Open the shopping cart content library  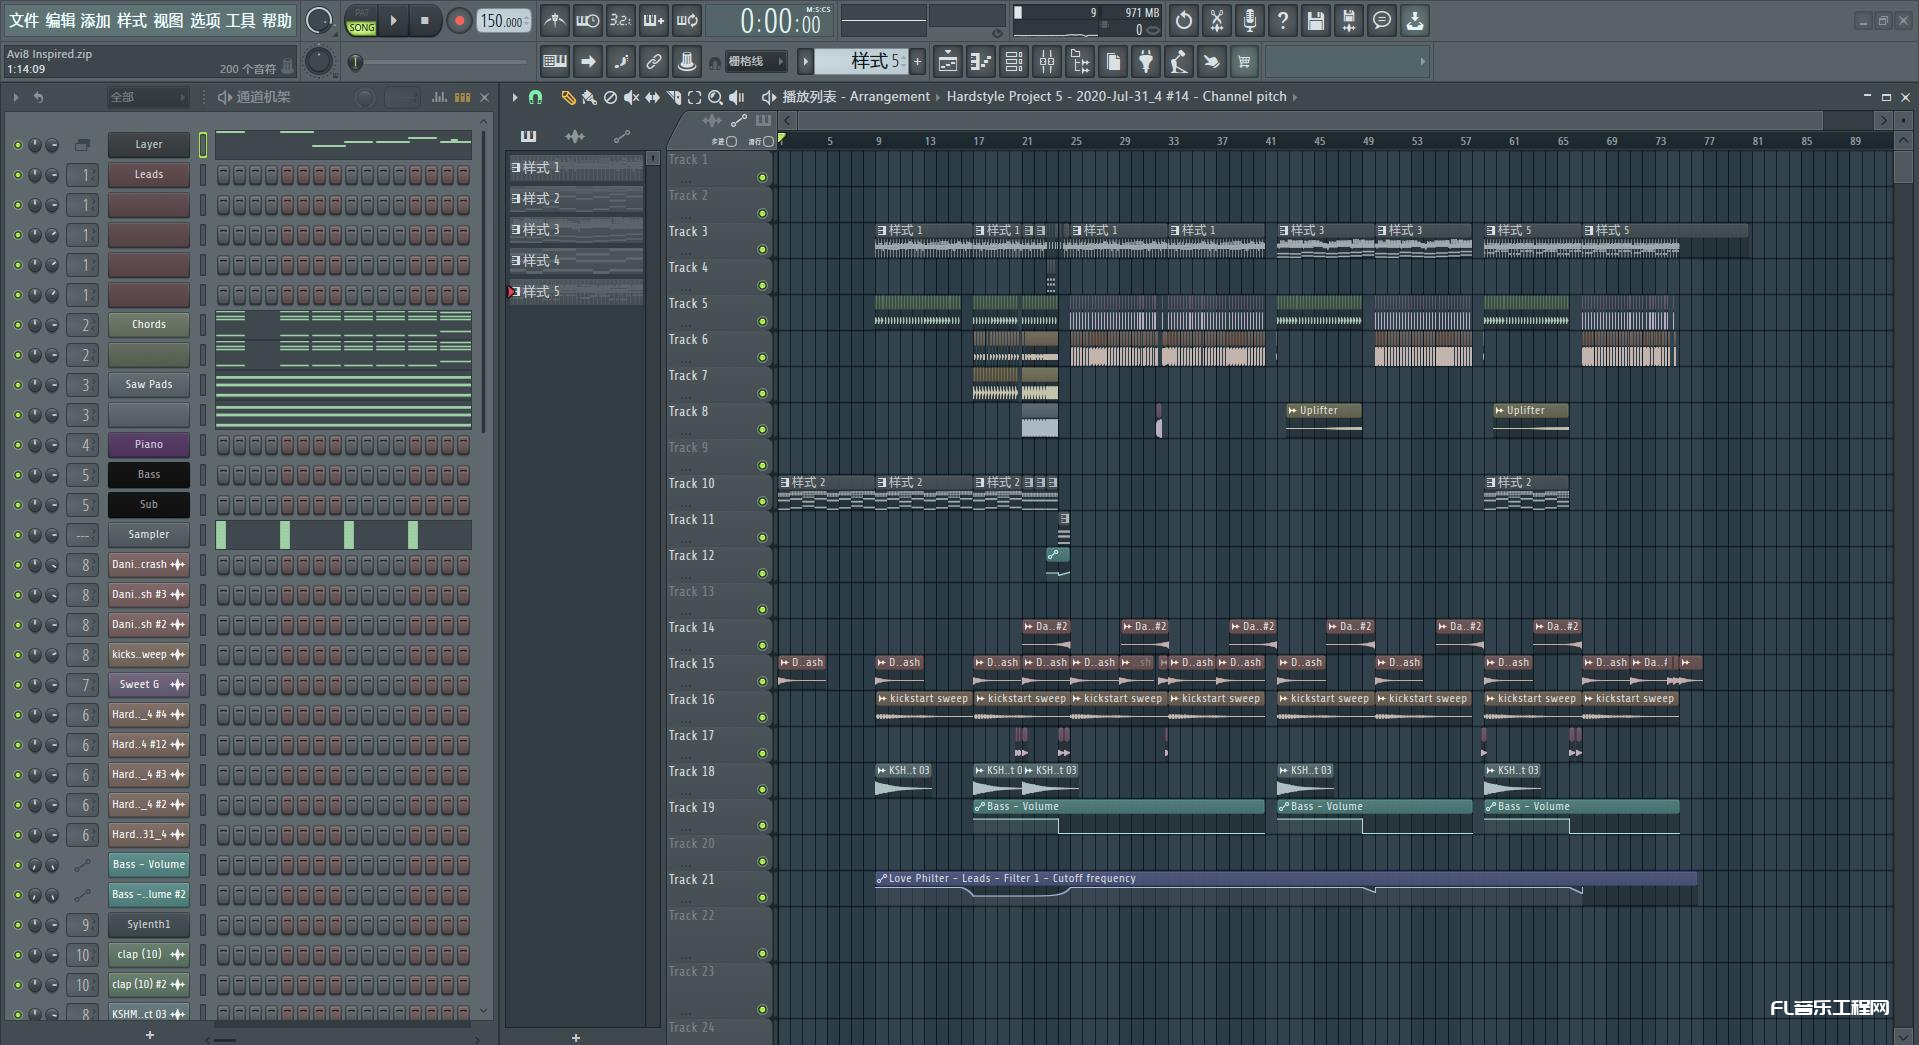pyautogui.click(x=1245, y=62)
